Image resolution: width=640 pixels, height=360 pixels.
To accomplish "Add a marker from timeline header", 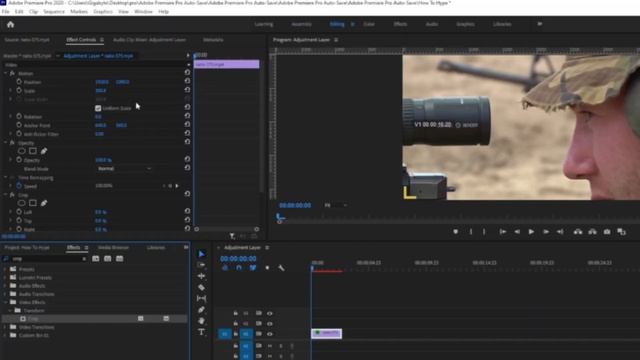I will (267, 268).
